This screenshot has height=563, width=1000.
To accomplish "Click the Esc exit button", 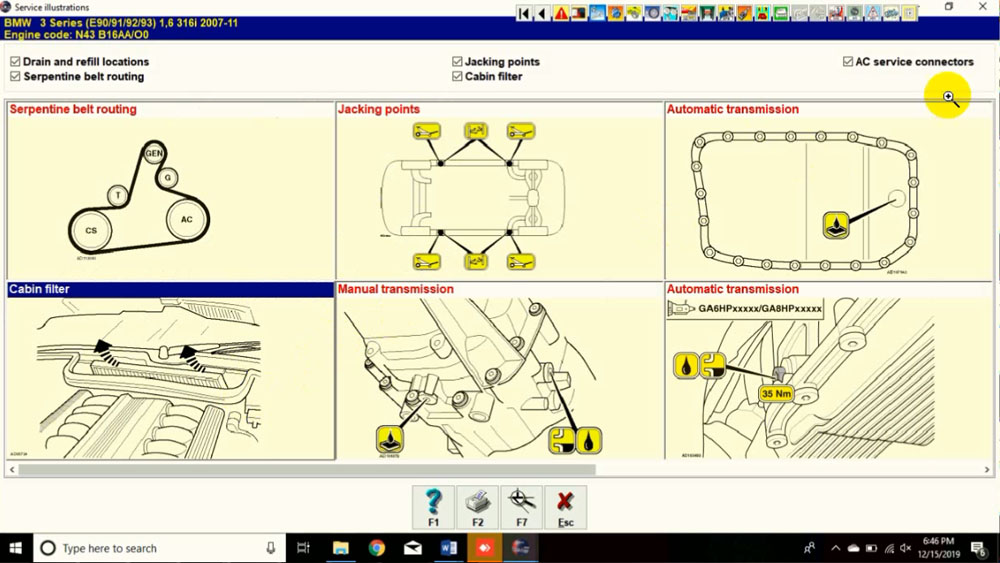I will point(565,508).
